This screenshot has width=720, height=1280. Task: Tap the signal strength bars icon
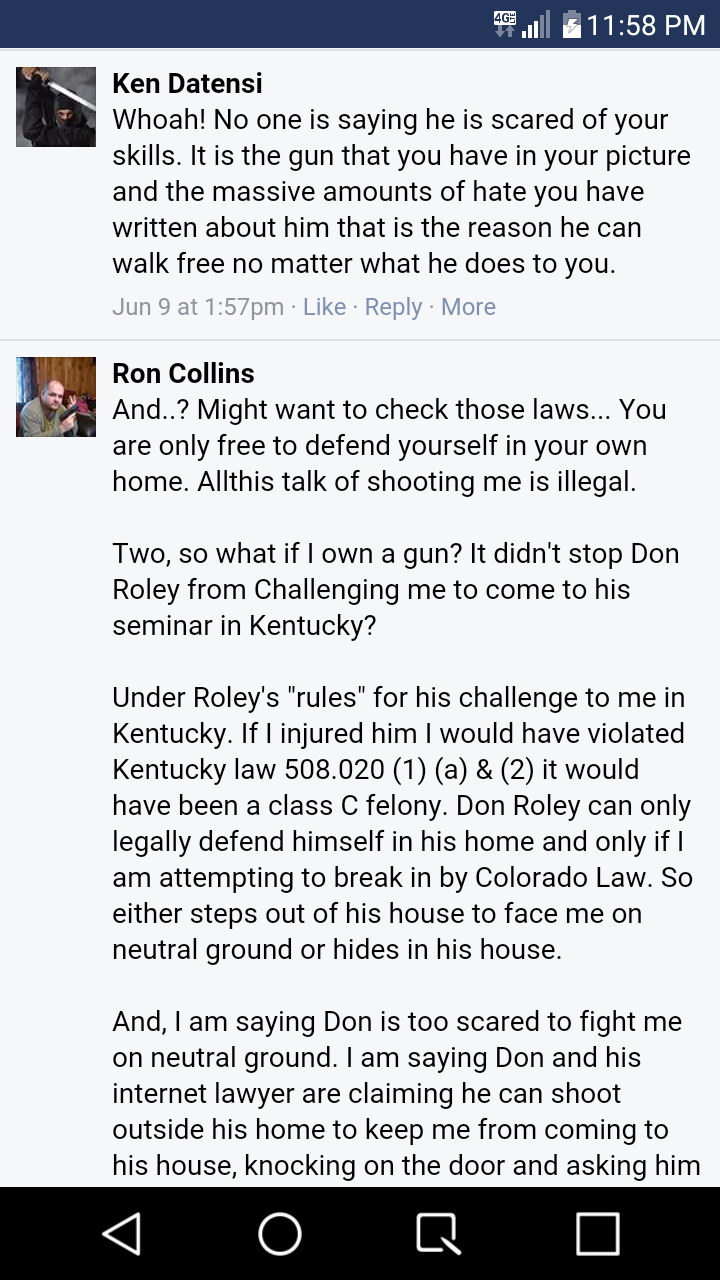point(537,24)
